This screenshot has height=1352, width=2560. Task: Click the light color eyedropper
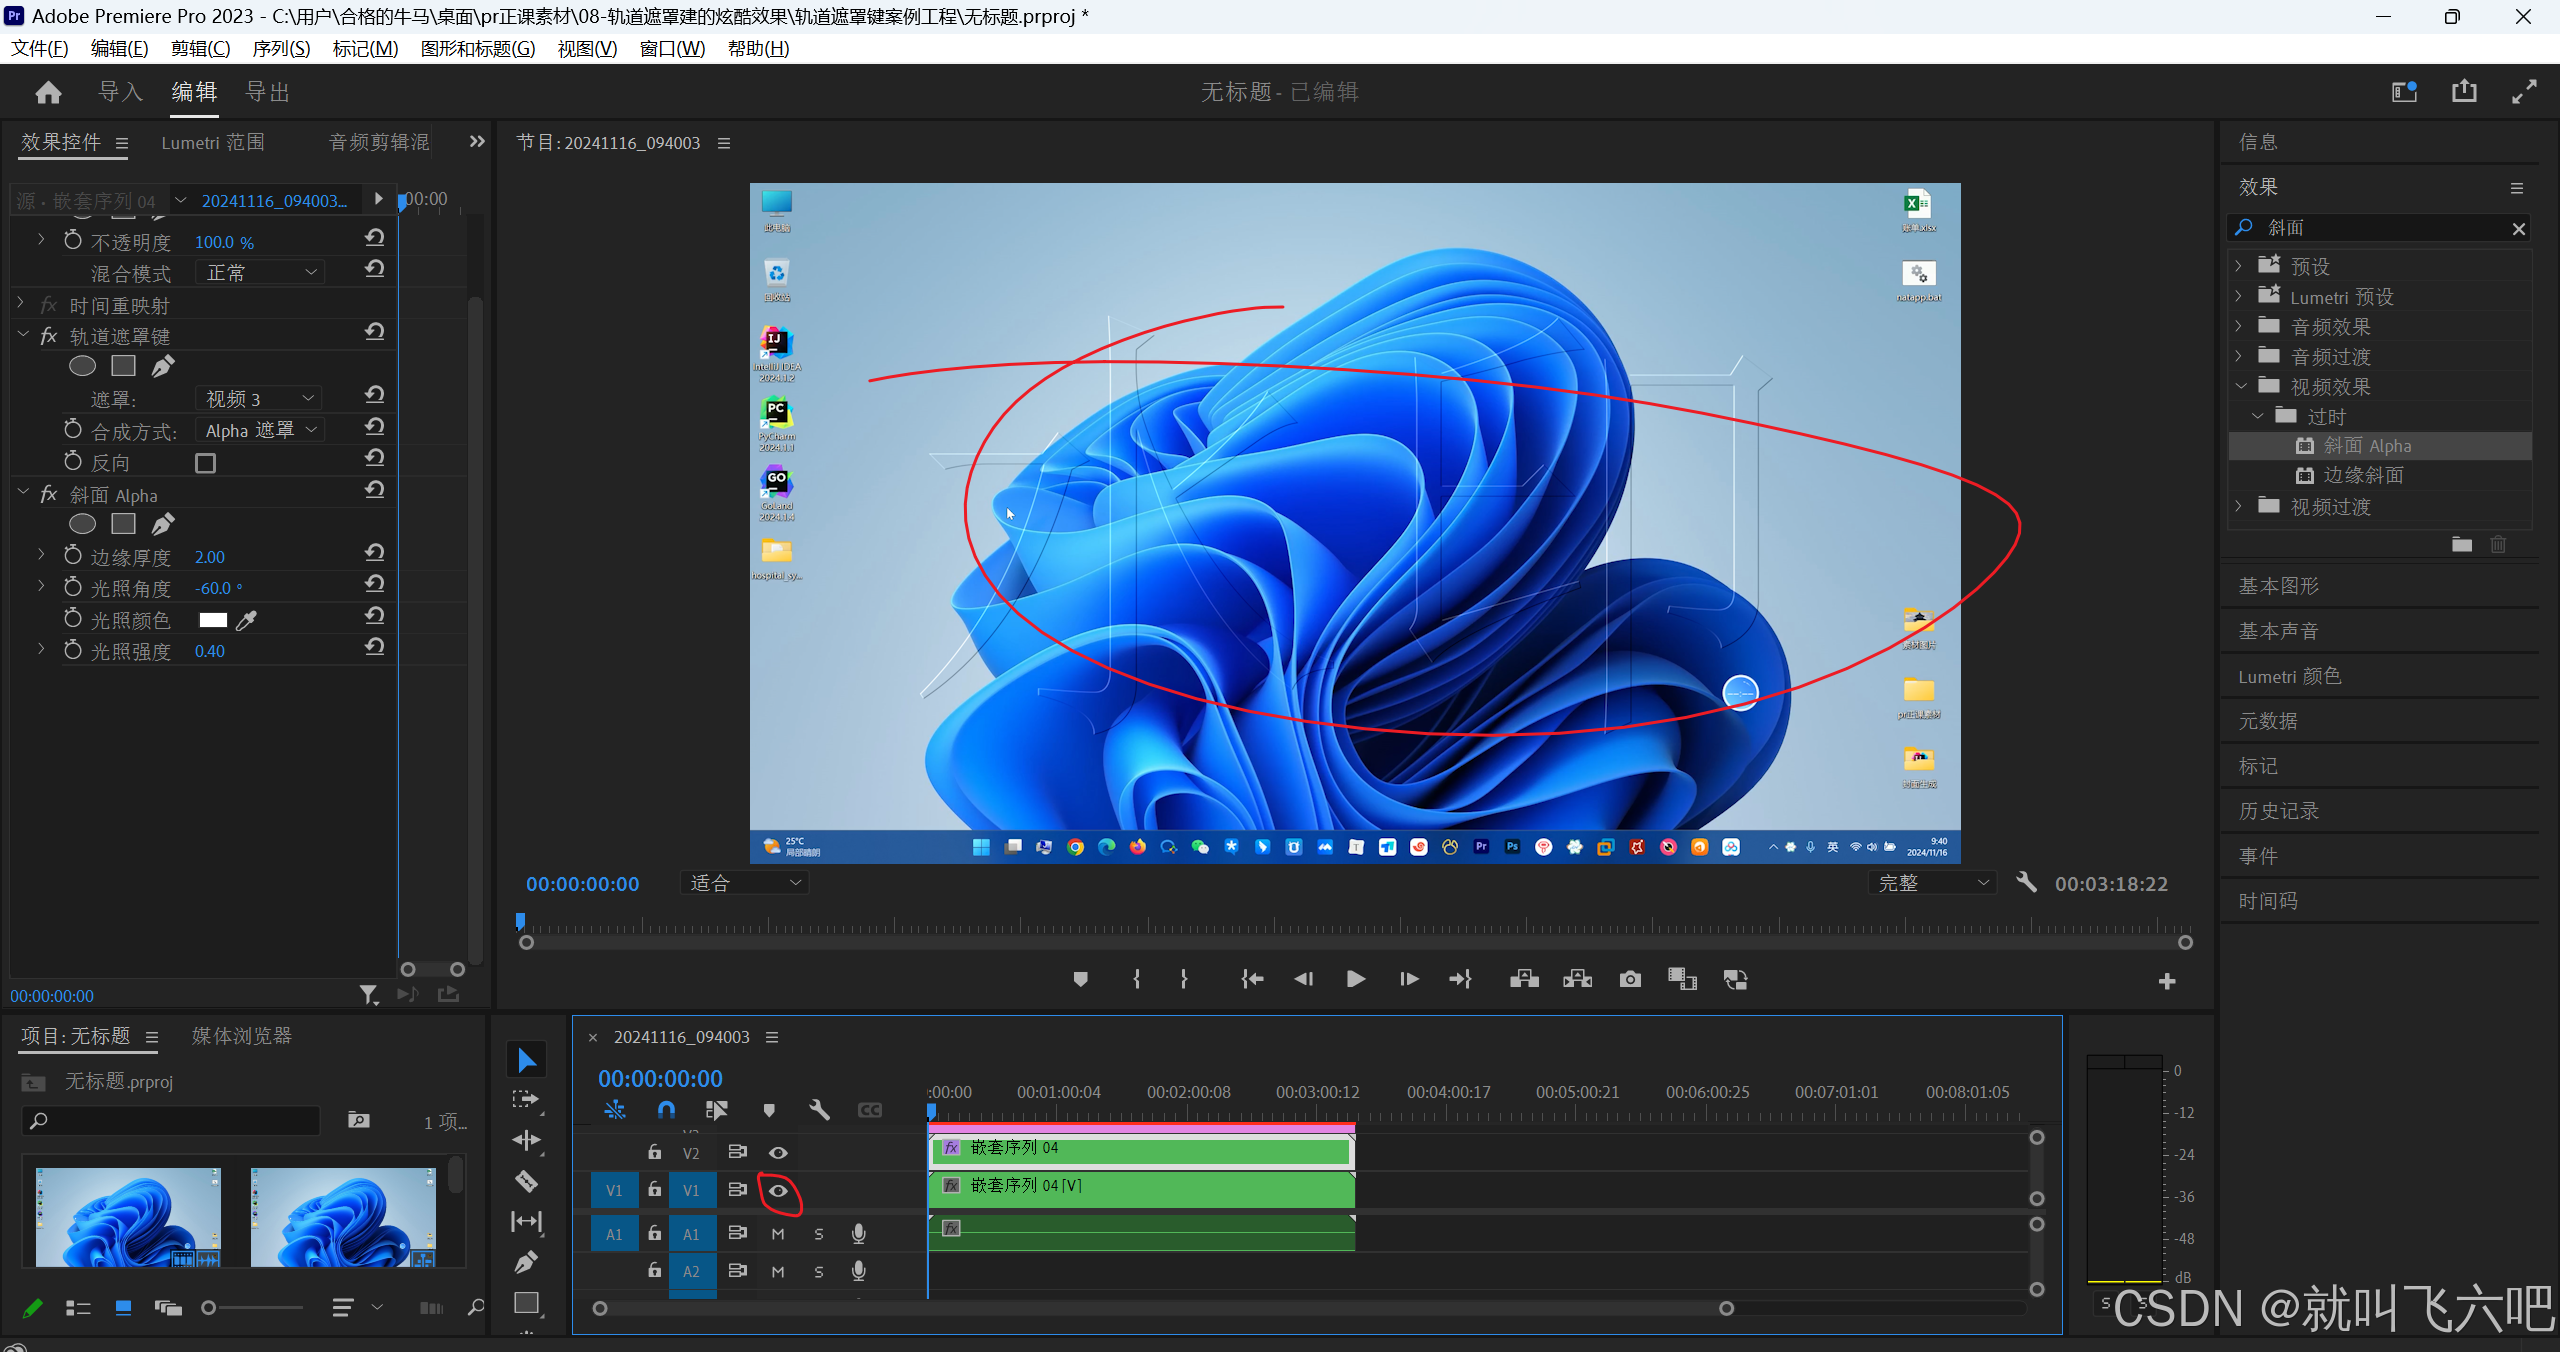click(247, 620)
